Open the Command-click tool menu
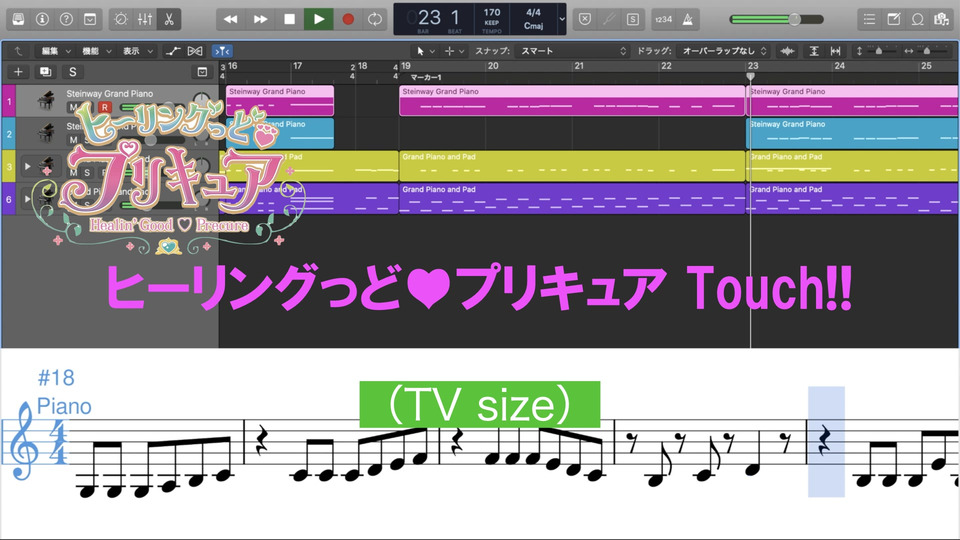The width and height of the screenshot is (960, 540). coord(454,51)
